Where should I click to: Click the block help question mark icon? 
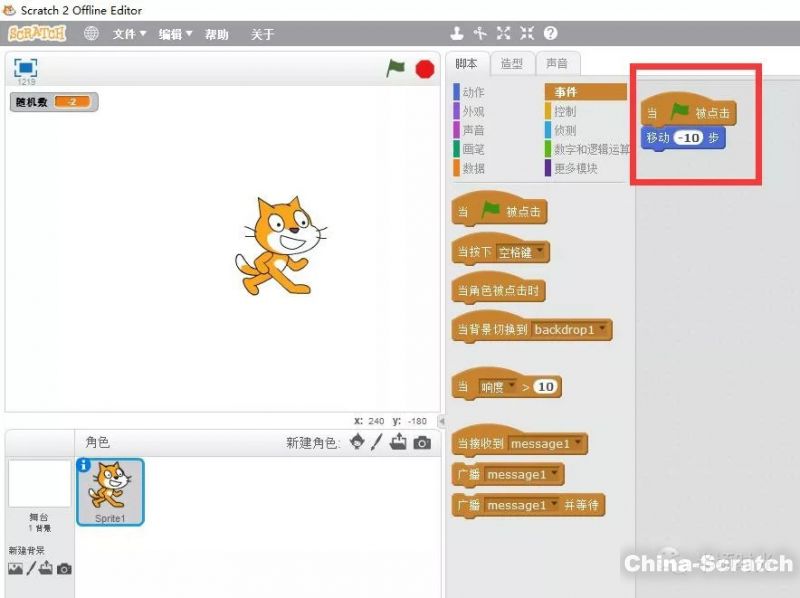[551, 34]
